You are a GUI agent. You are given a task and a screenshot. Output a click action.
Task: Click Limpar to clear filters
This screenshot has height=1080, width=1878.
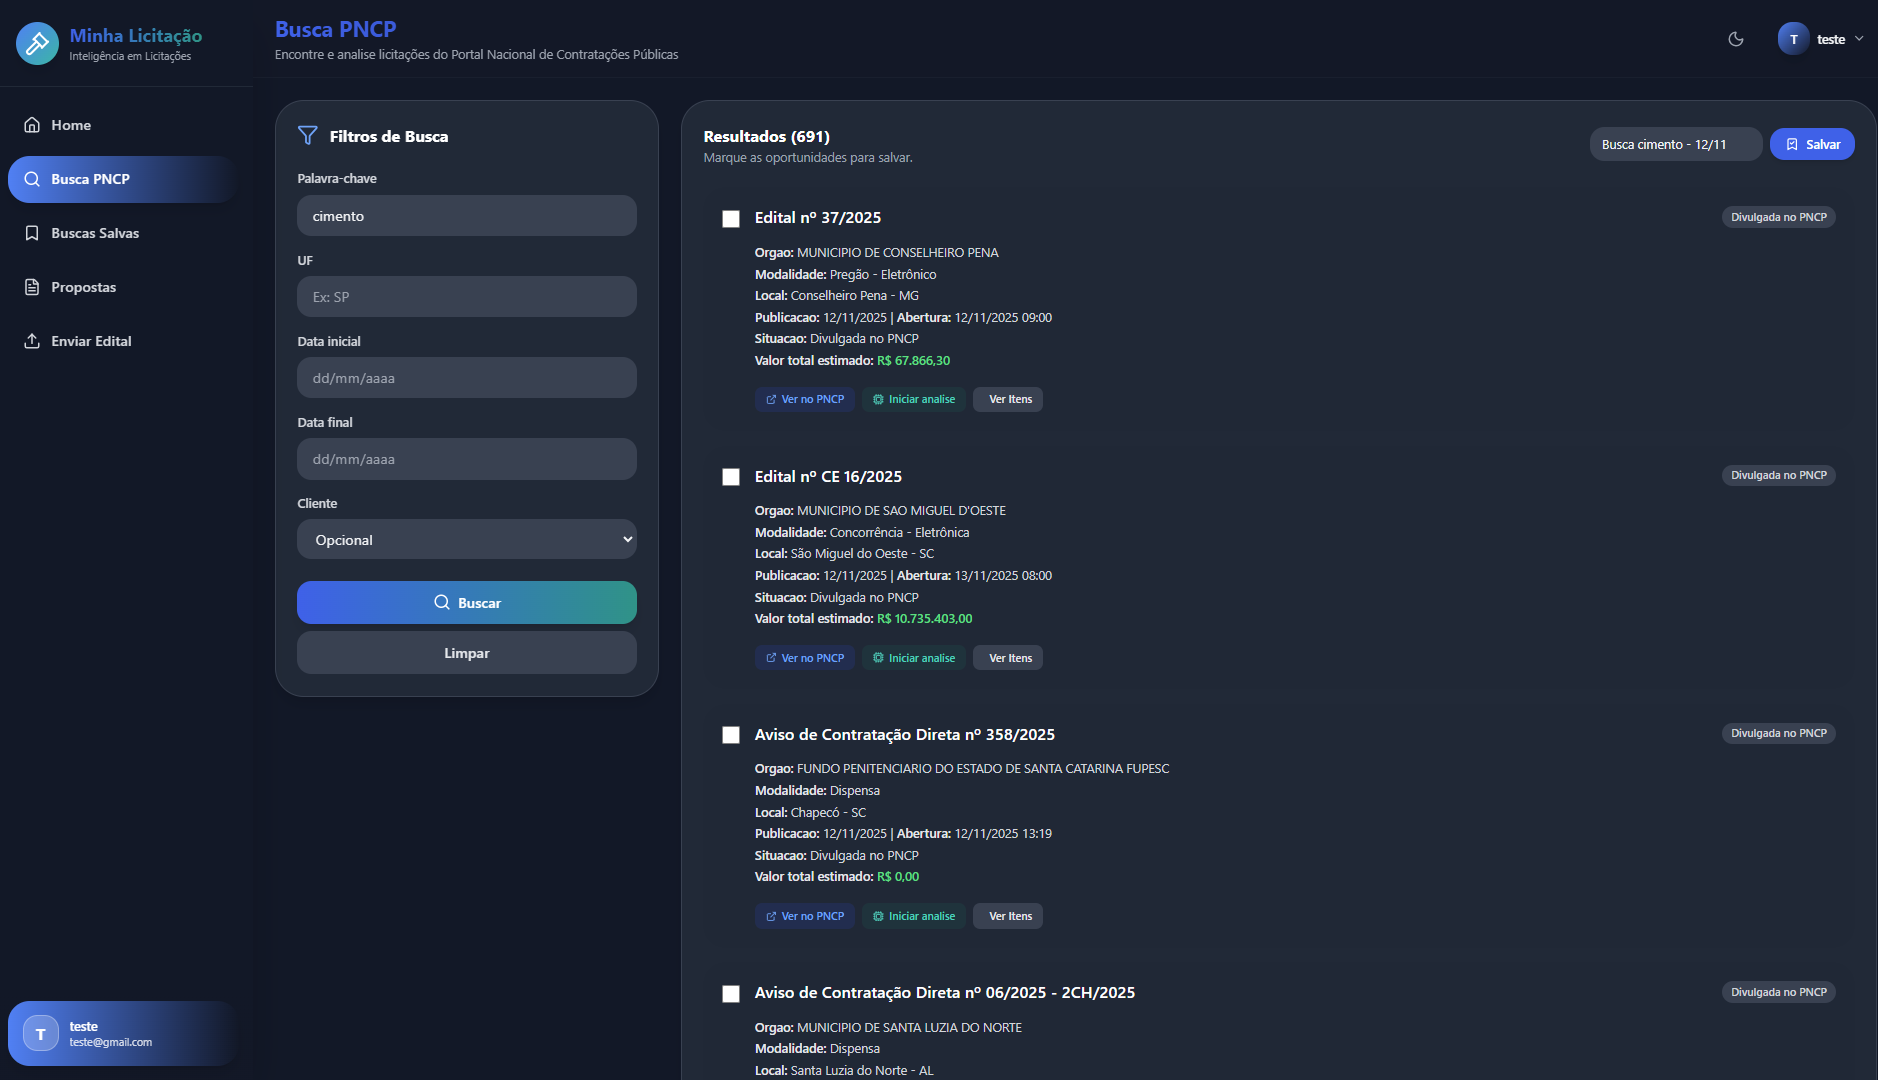[x=467, y=653]
